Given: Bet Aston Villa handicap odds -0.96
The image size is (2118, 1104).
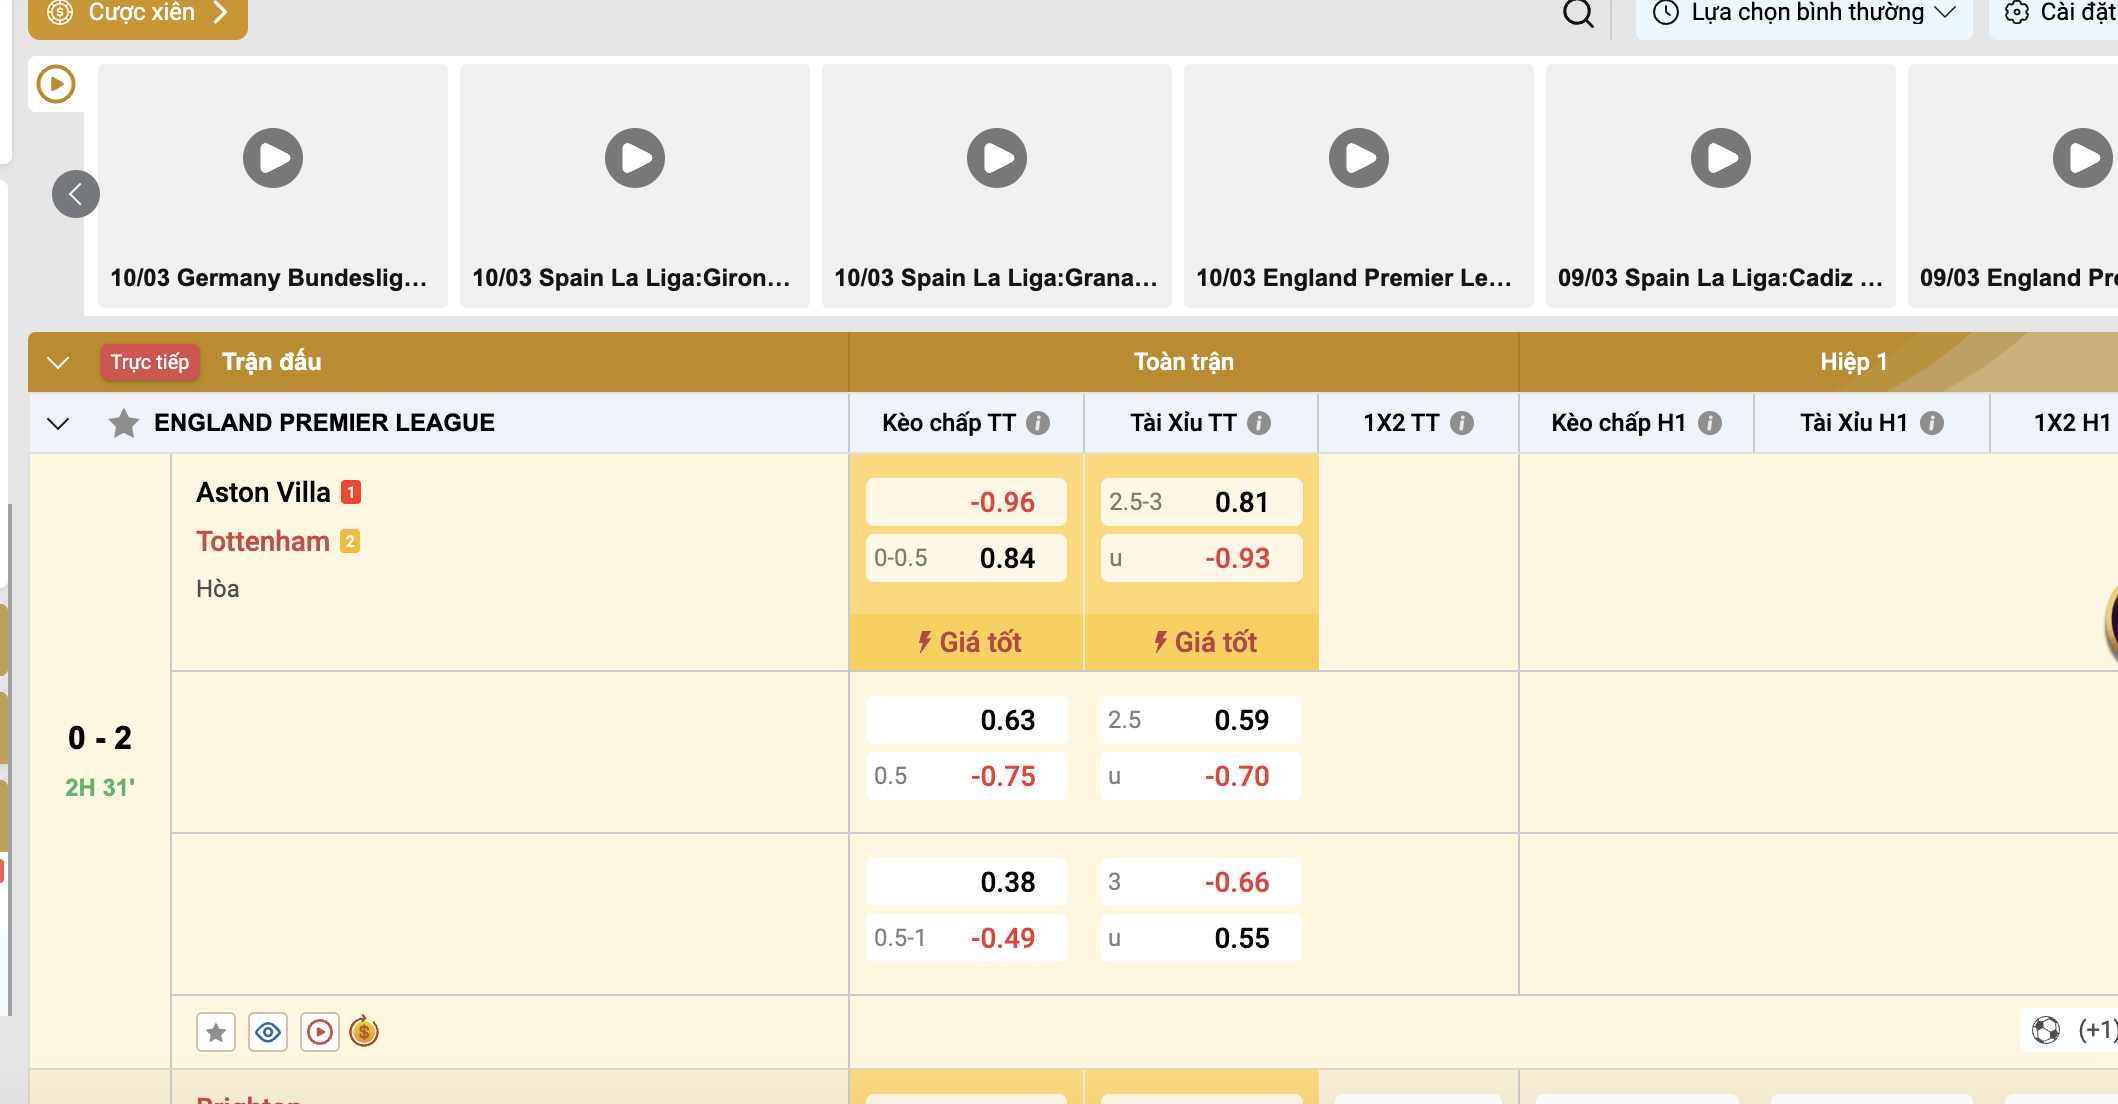Looking at the screenshot, I should (x=966, y=502).
